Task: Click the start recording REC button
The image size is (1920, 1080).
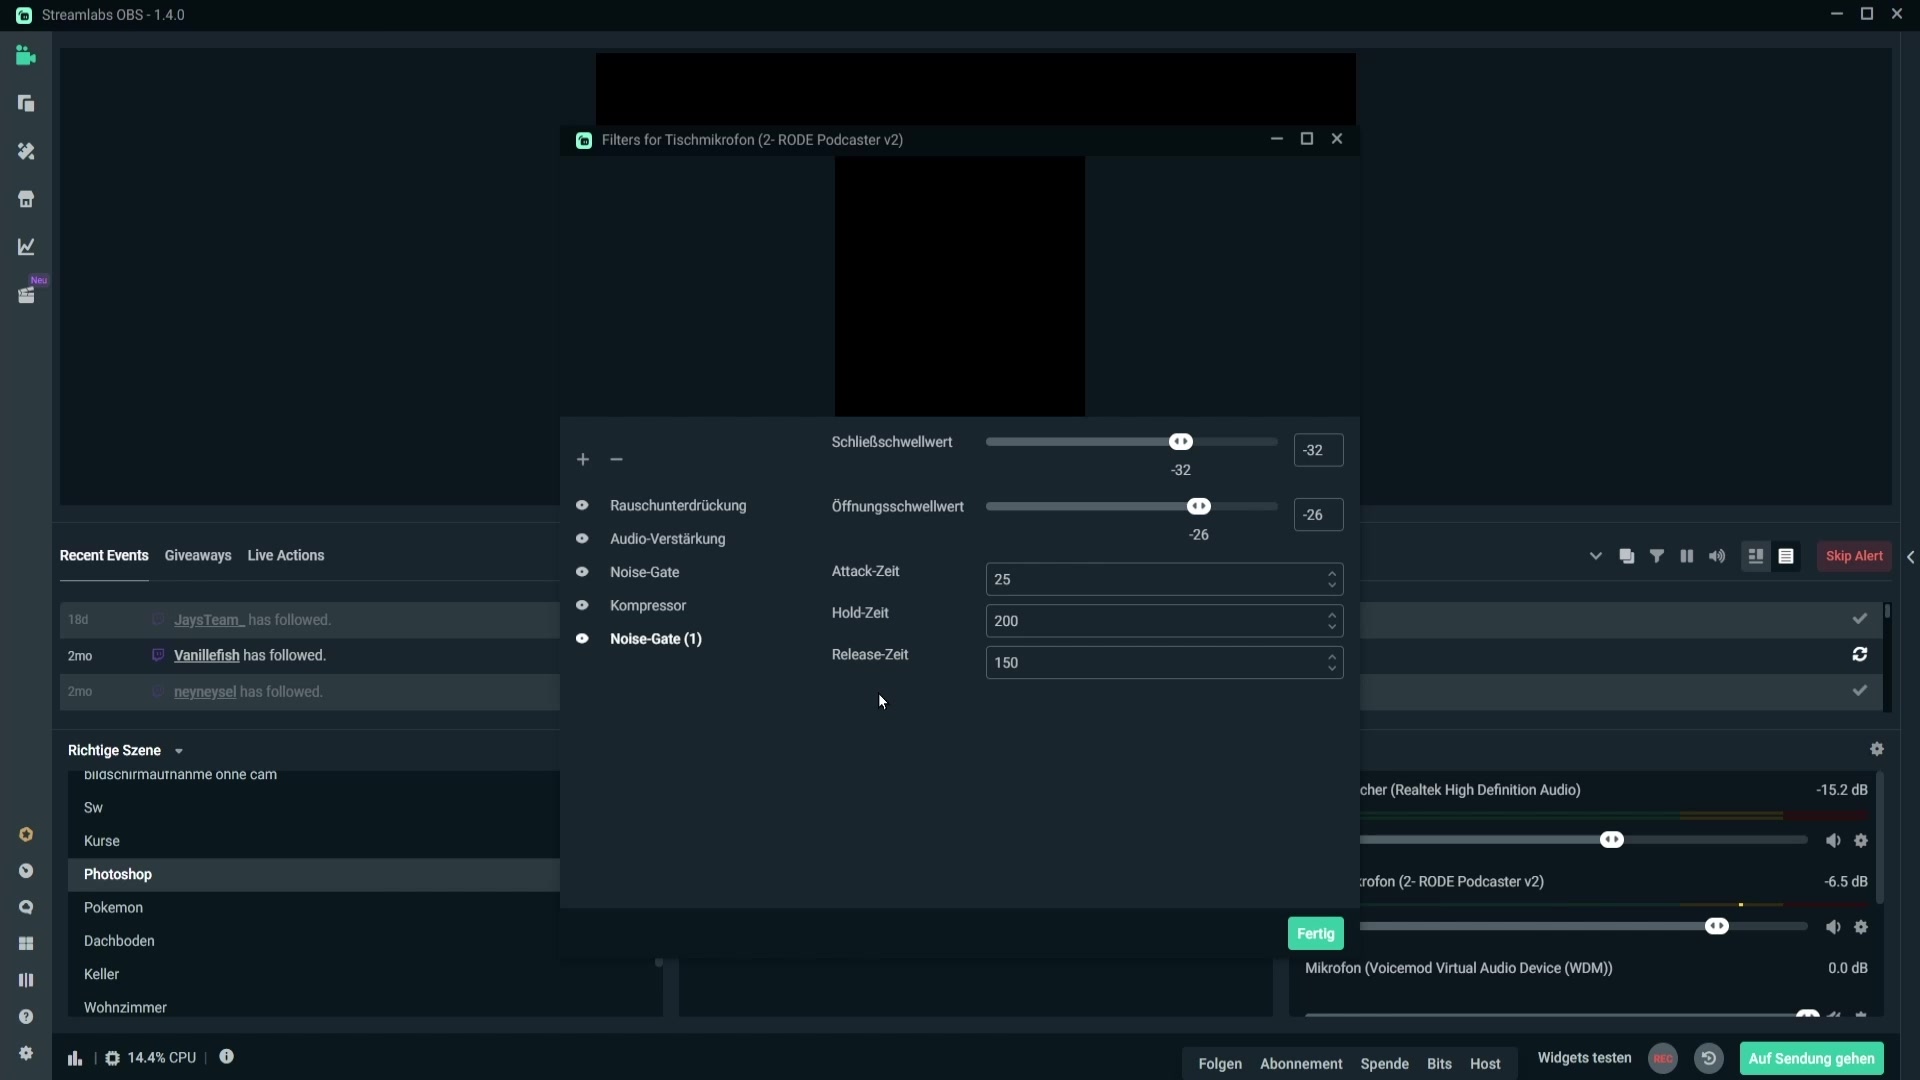Action: coord(1662,1058)
